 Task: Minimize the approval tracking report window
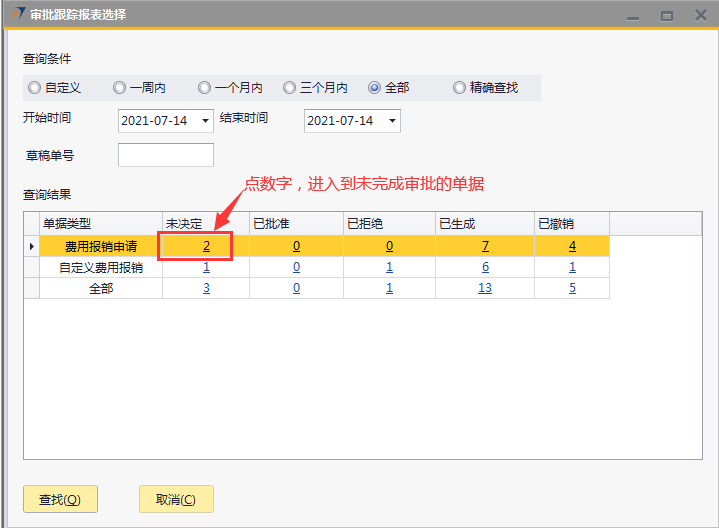[632, 15]
